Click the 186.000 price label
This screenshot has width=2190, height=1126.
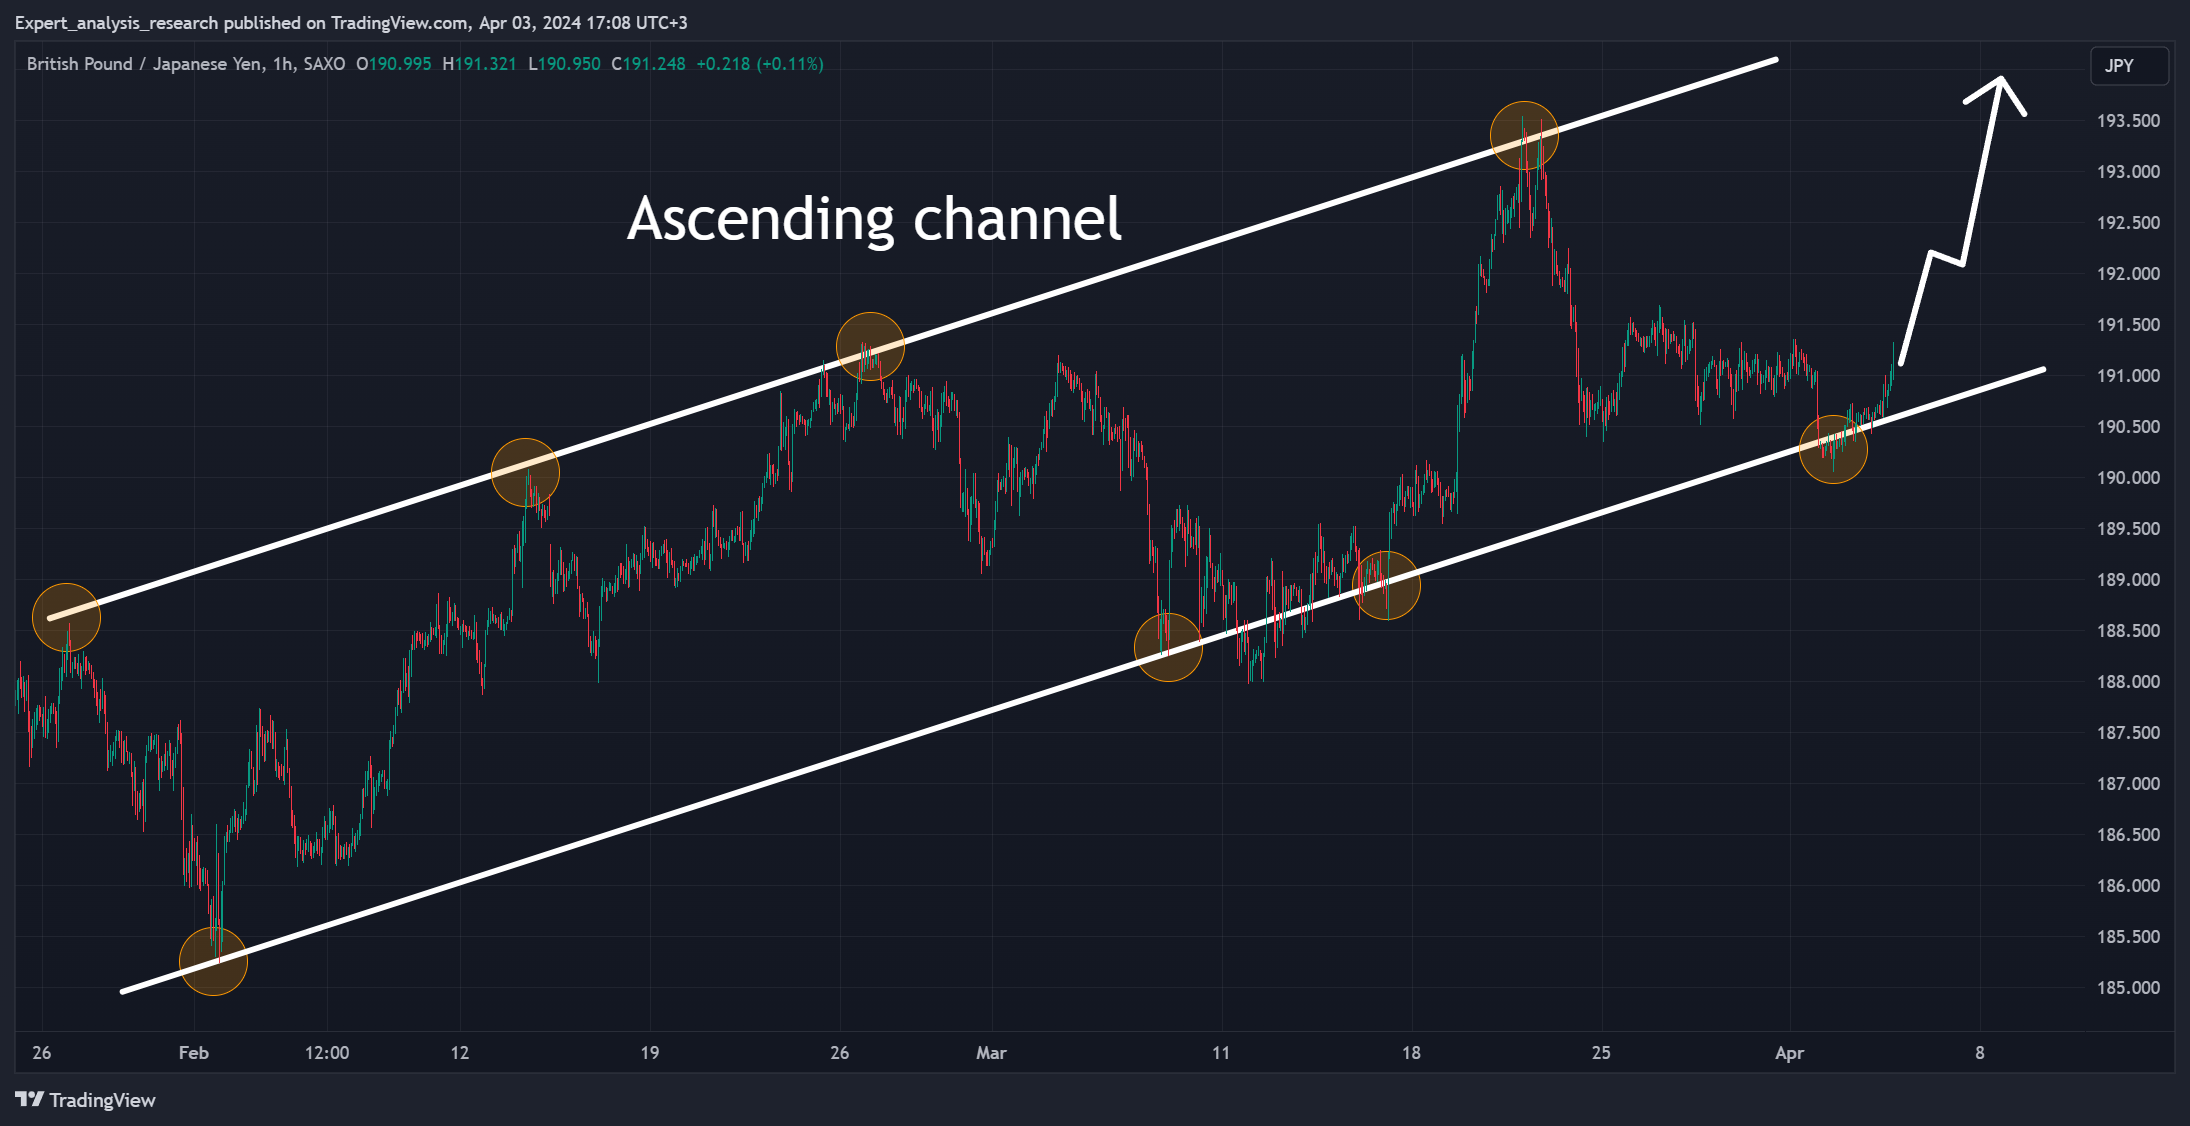click(2128, 886)
